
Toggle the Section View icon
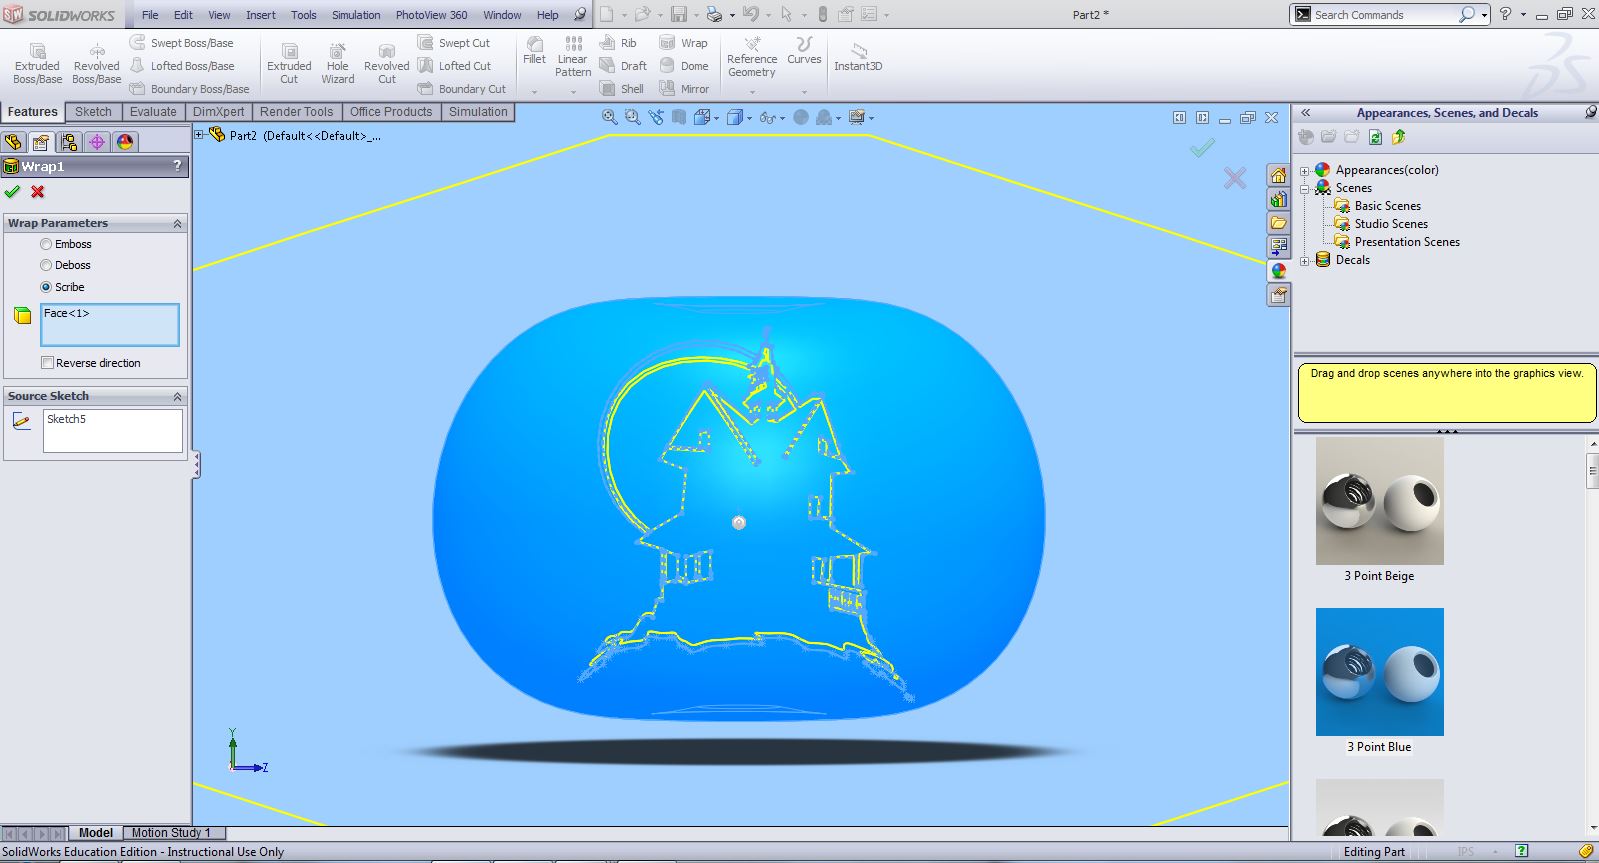click(679, 117)
